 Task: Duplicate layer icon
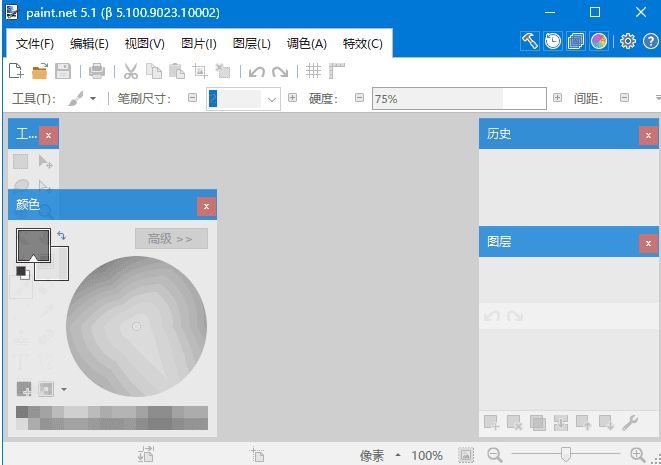(x=538, y=422)
